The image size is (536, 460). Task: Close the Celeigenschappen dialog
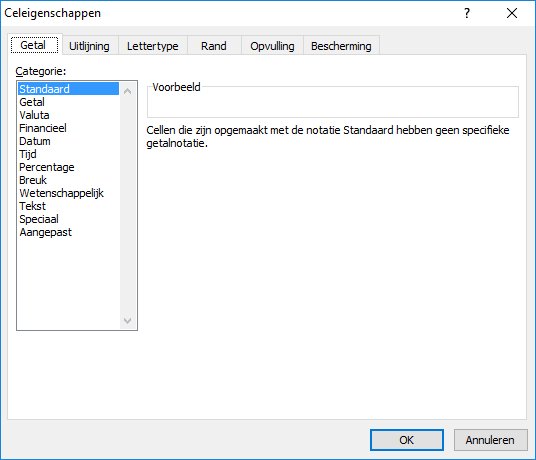(512, 13)
